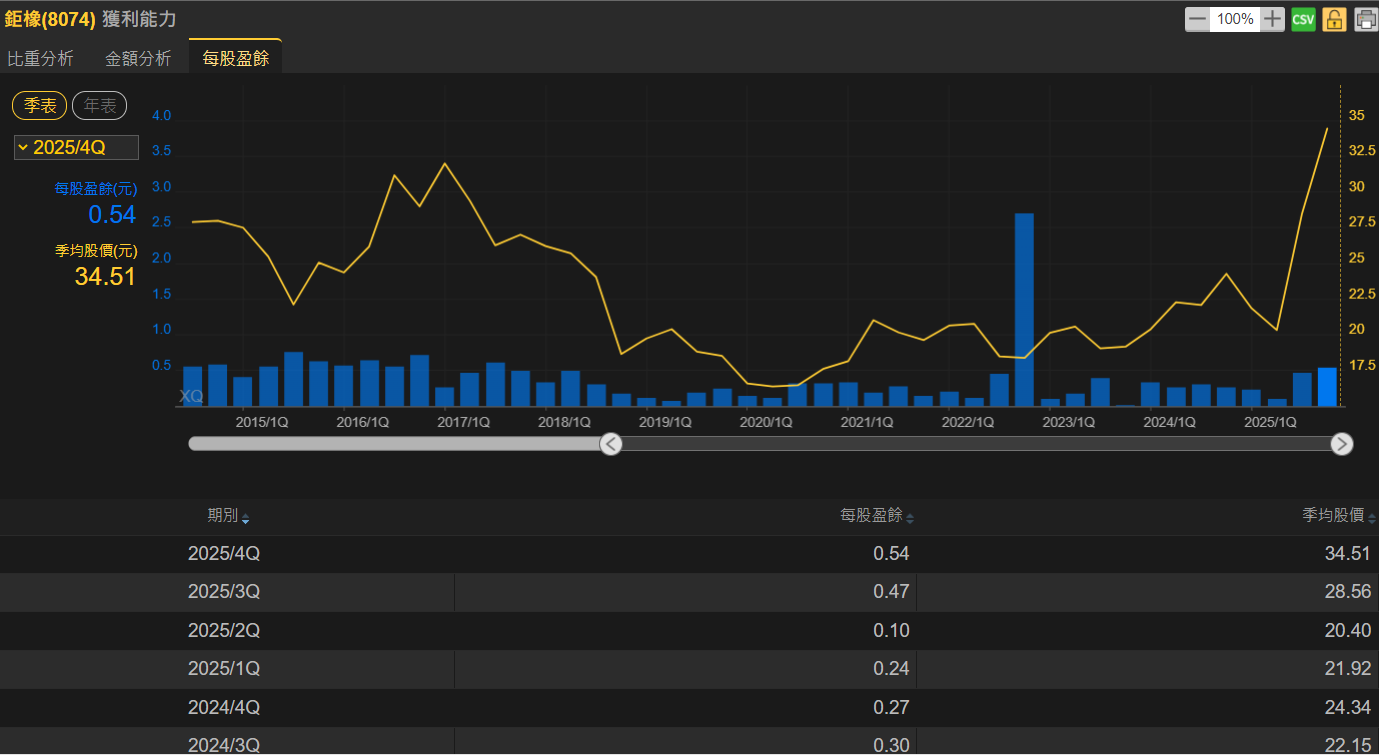Export data with the CSV icon

[x=1303, y=19]
